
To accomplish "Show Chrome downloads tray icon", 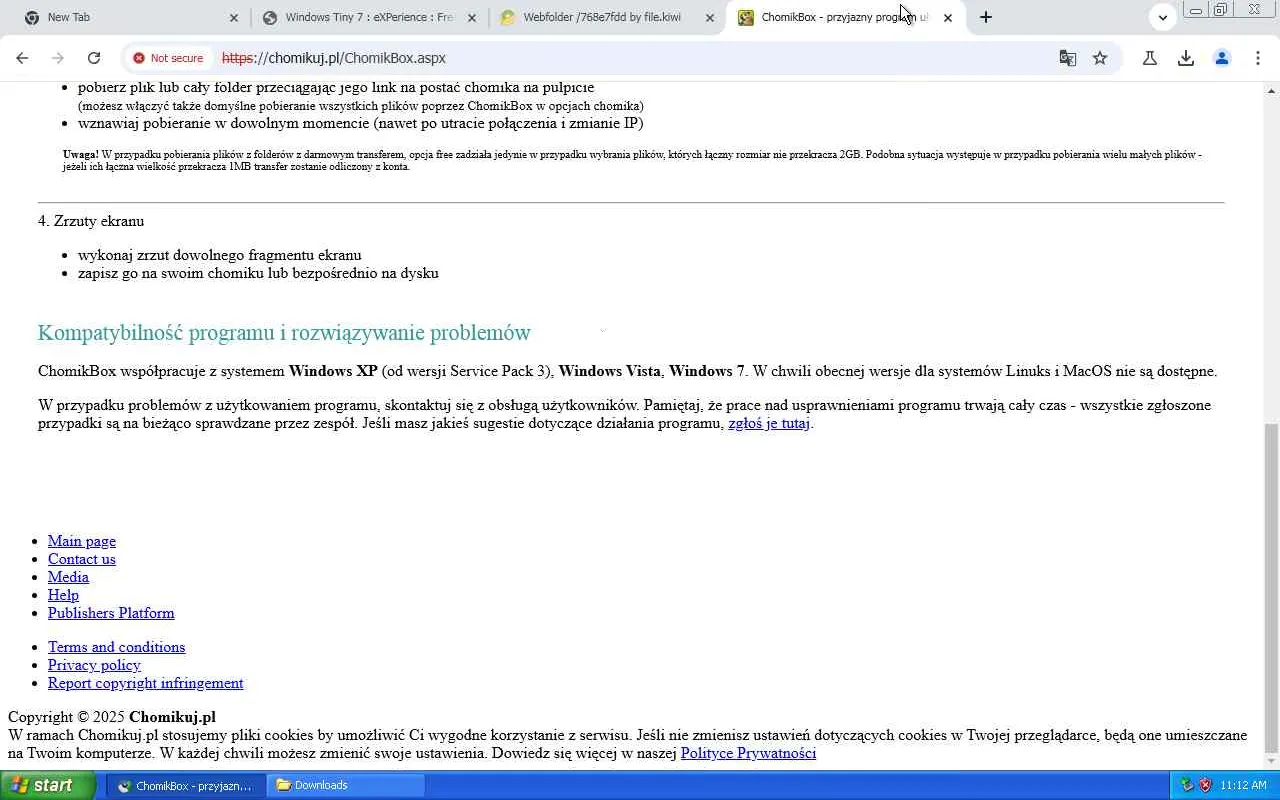I will point(1186,58).
